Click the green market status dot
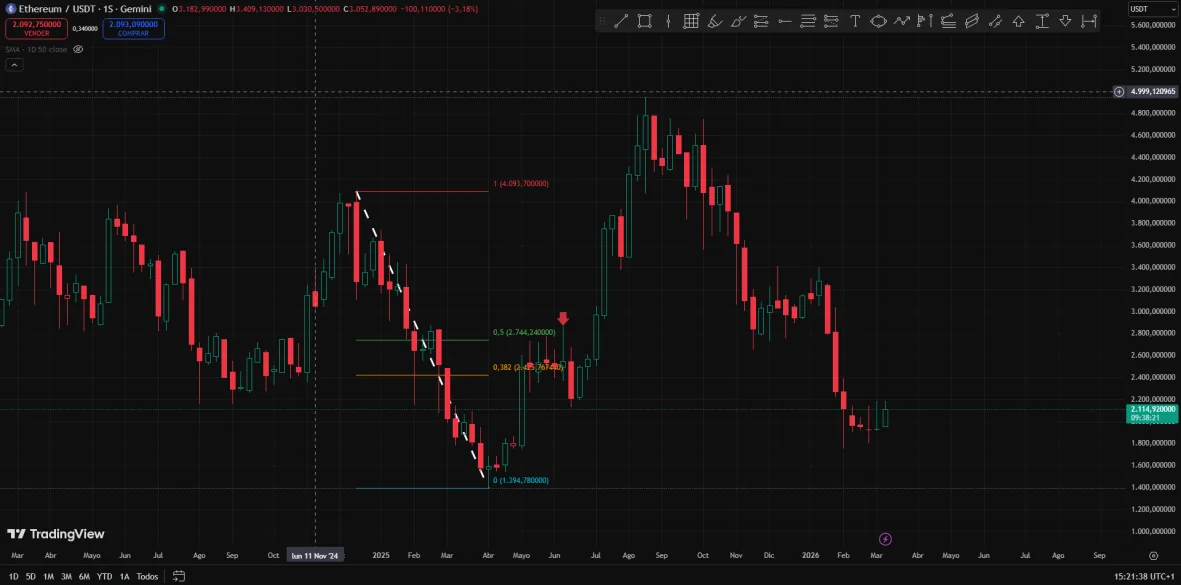1181x585 pixels. (x=161, y=9)
